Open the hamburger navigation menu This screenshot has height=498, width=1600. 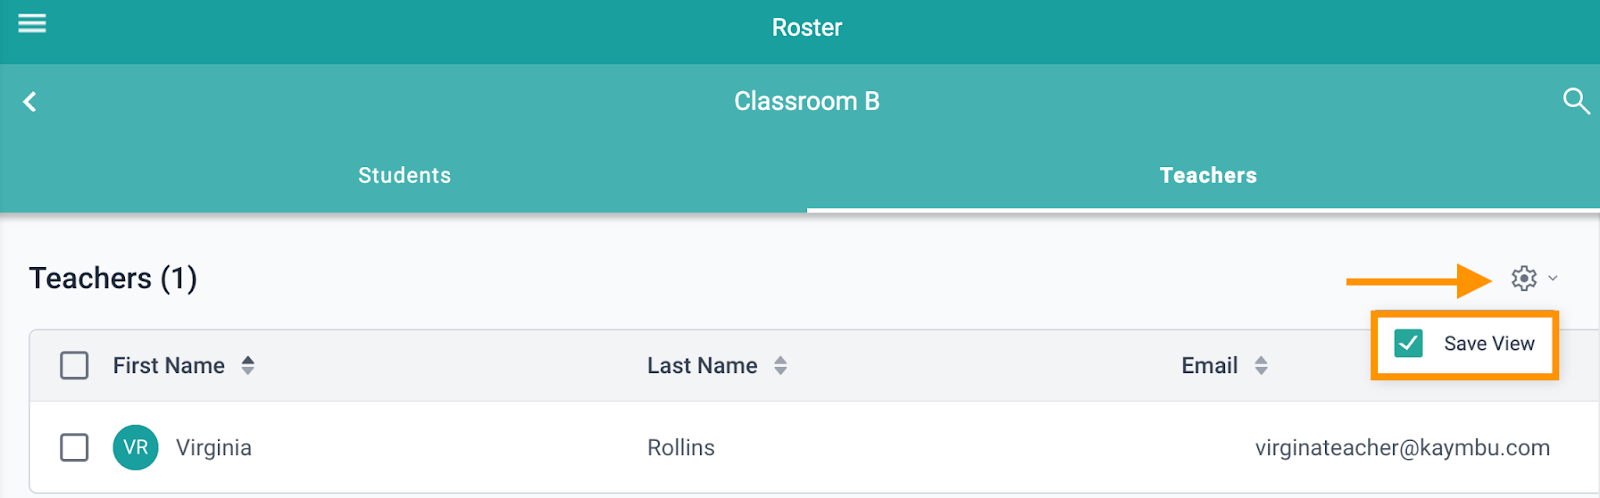(x=32, y=23)
